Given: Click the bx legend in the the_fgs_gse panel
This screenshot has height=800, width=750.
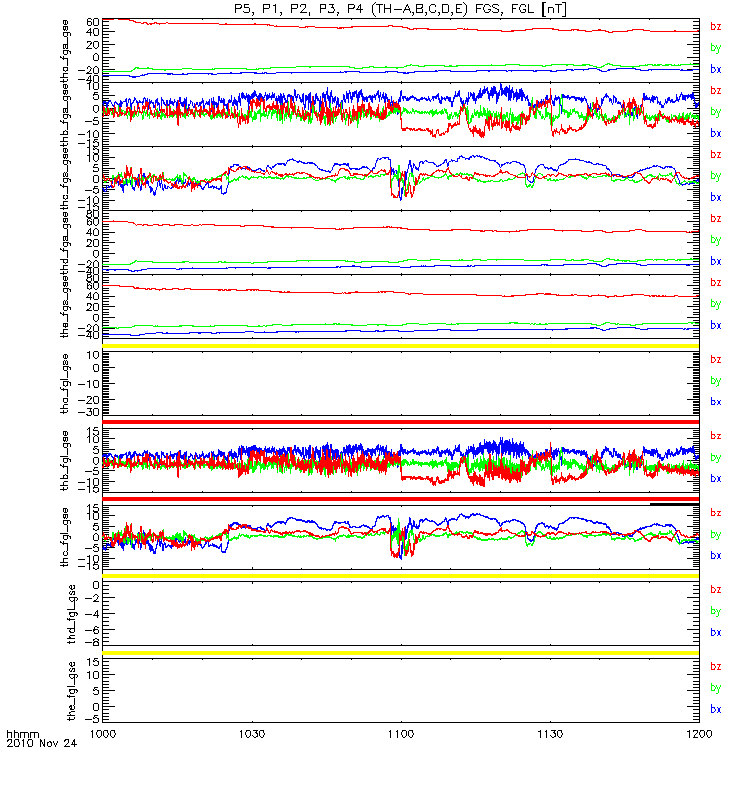Looking at the screenshot, I should tap(716, 325).
